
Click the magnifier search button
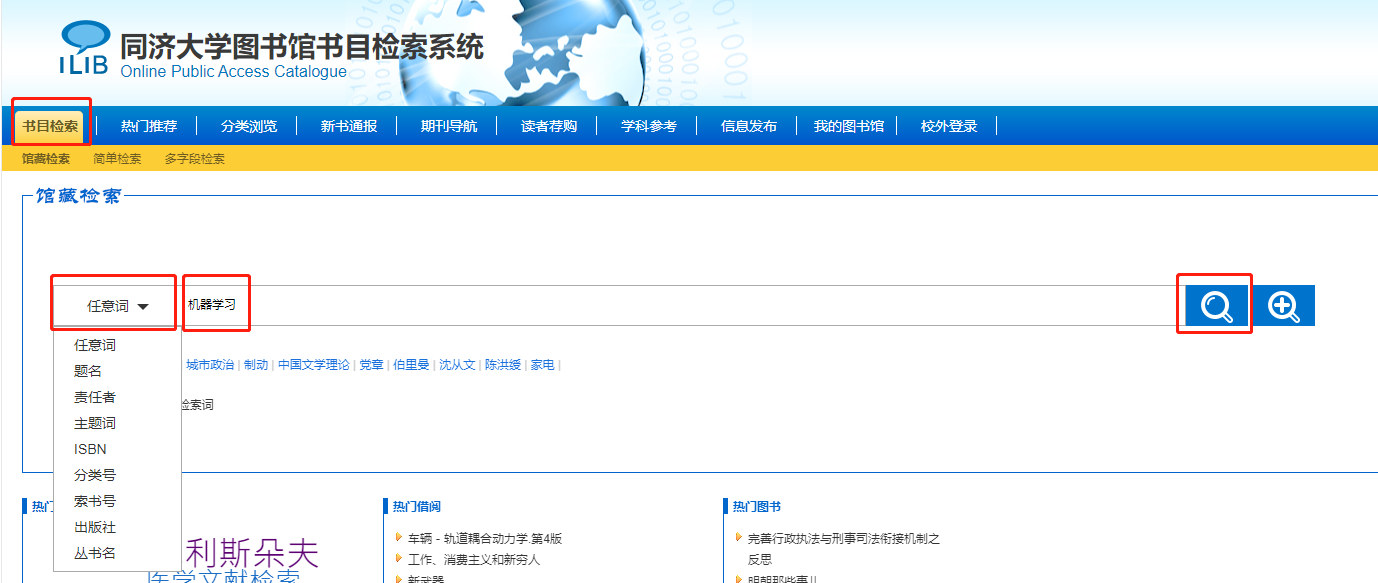click(1216, 306)
